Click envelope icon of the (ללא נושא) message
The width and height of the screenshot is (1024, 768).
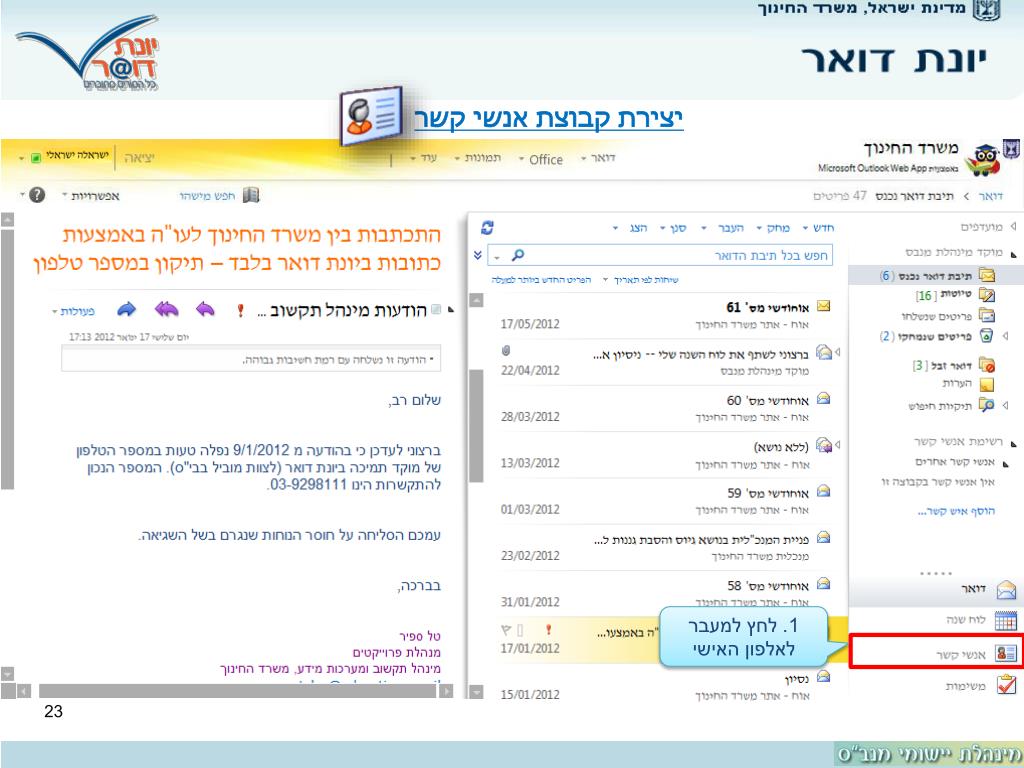point(824,445)
